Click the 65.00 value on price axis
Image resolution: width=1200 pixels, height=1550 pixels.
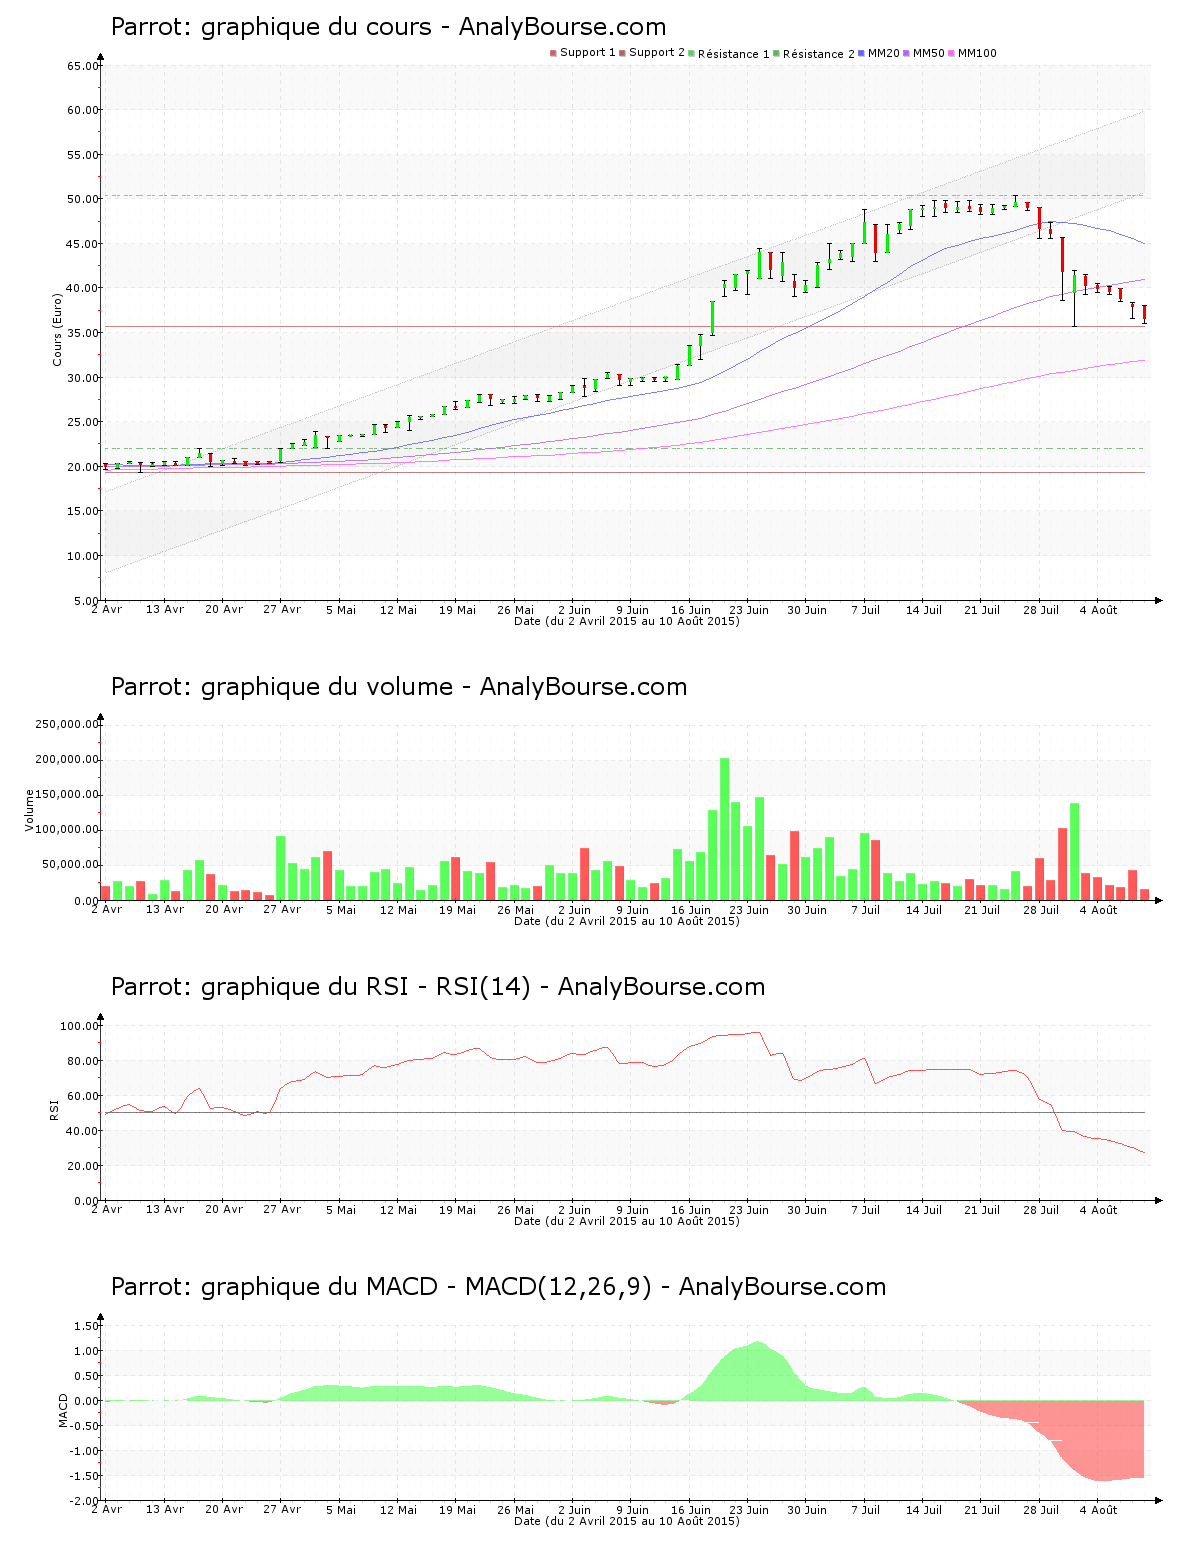pyautogui.click(x=83, y=66)
